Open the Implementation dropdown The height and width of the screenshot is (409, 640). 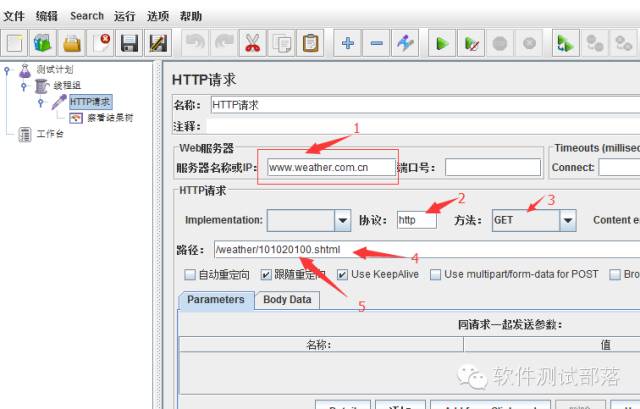309,220
